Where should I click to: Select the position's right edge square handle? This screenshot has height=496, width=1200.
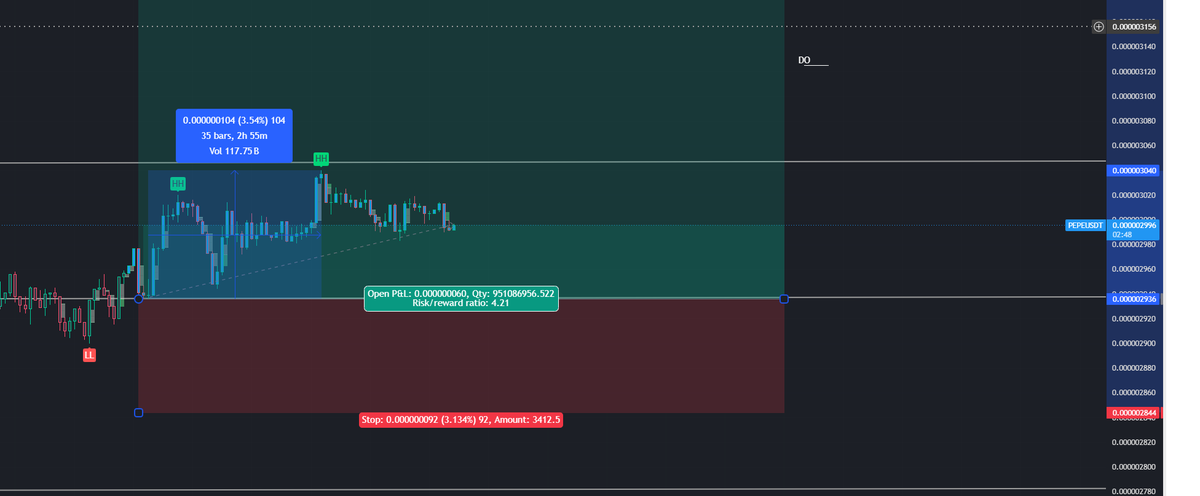pyautogui.click(x=784, y=299)
